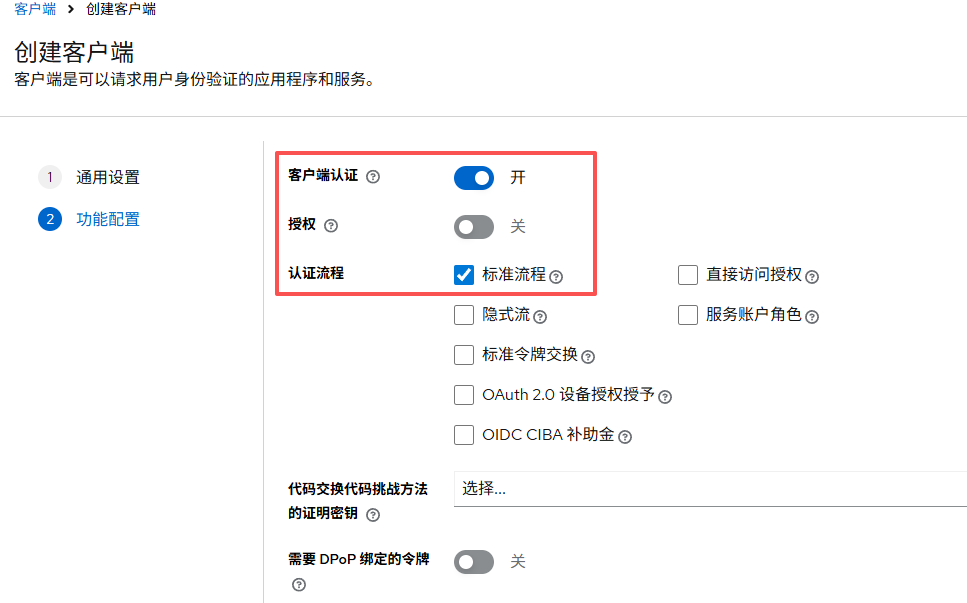Click the 客户端 breadcrumb link
The image size is (967, 603).
coord(35,9)
